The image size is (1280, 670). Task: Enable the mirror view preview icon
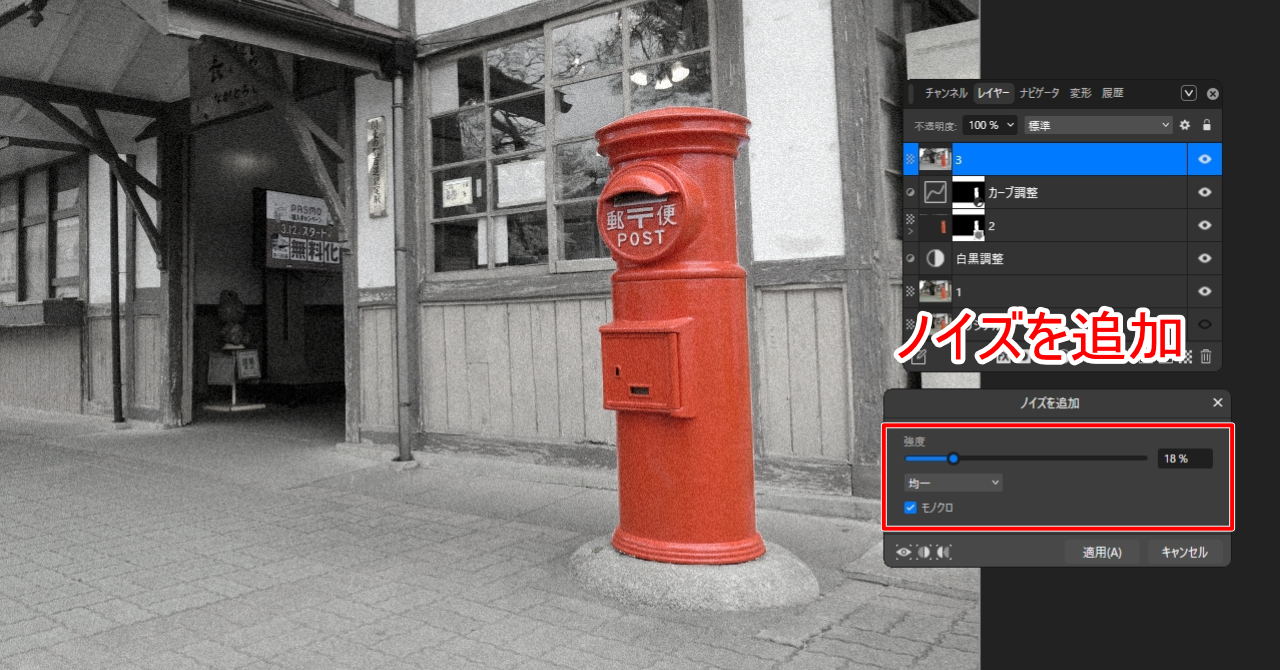945,552
